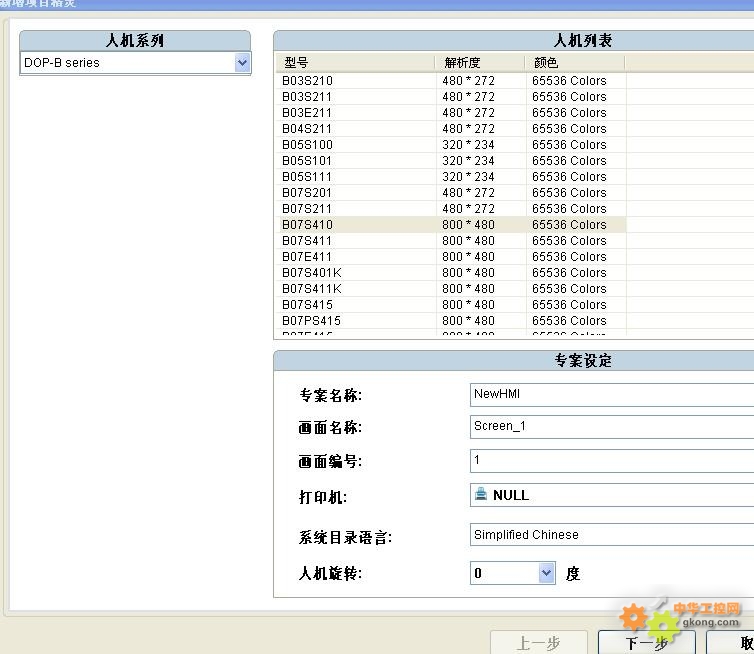This screenshot has height=654, width=754.
Task: Select the DOP-B series combo box text
Action: 62,63
